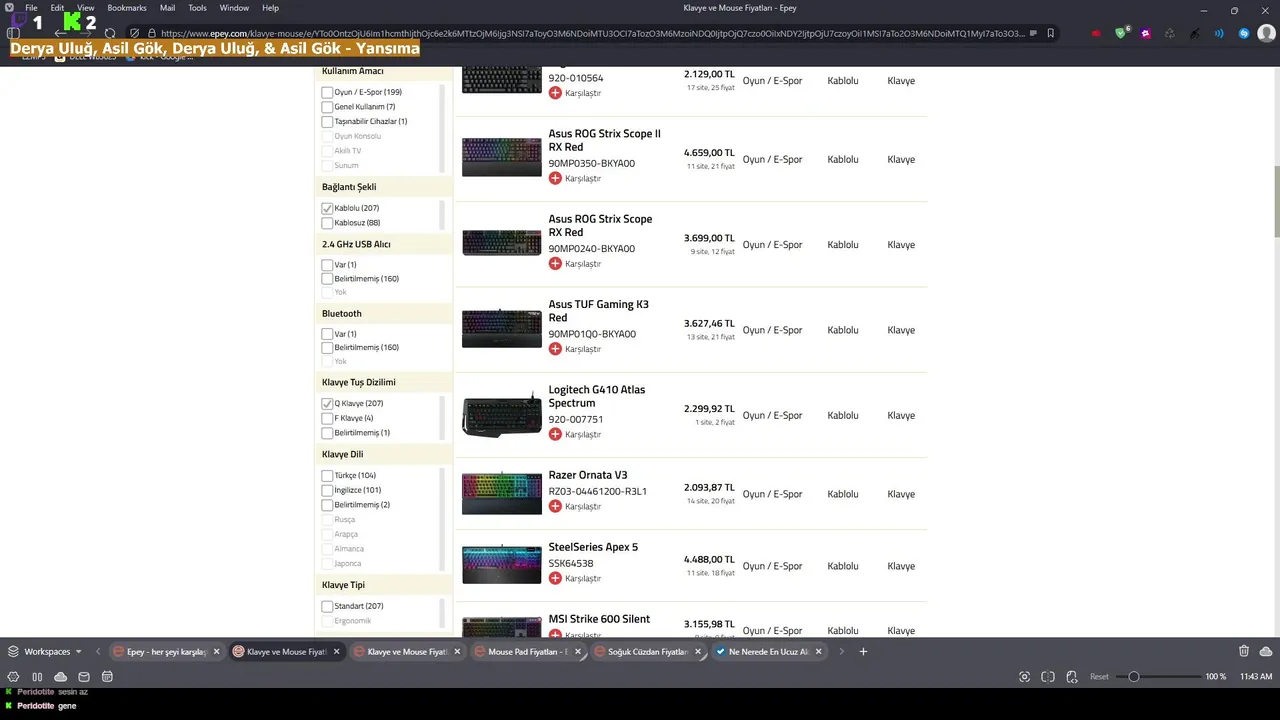The width and height of the screenshot is (1280, 720).
Task: Click mail icon in status bar
Action: pos(84,677)
